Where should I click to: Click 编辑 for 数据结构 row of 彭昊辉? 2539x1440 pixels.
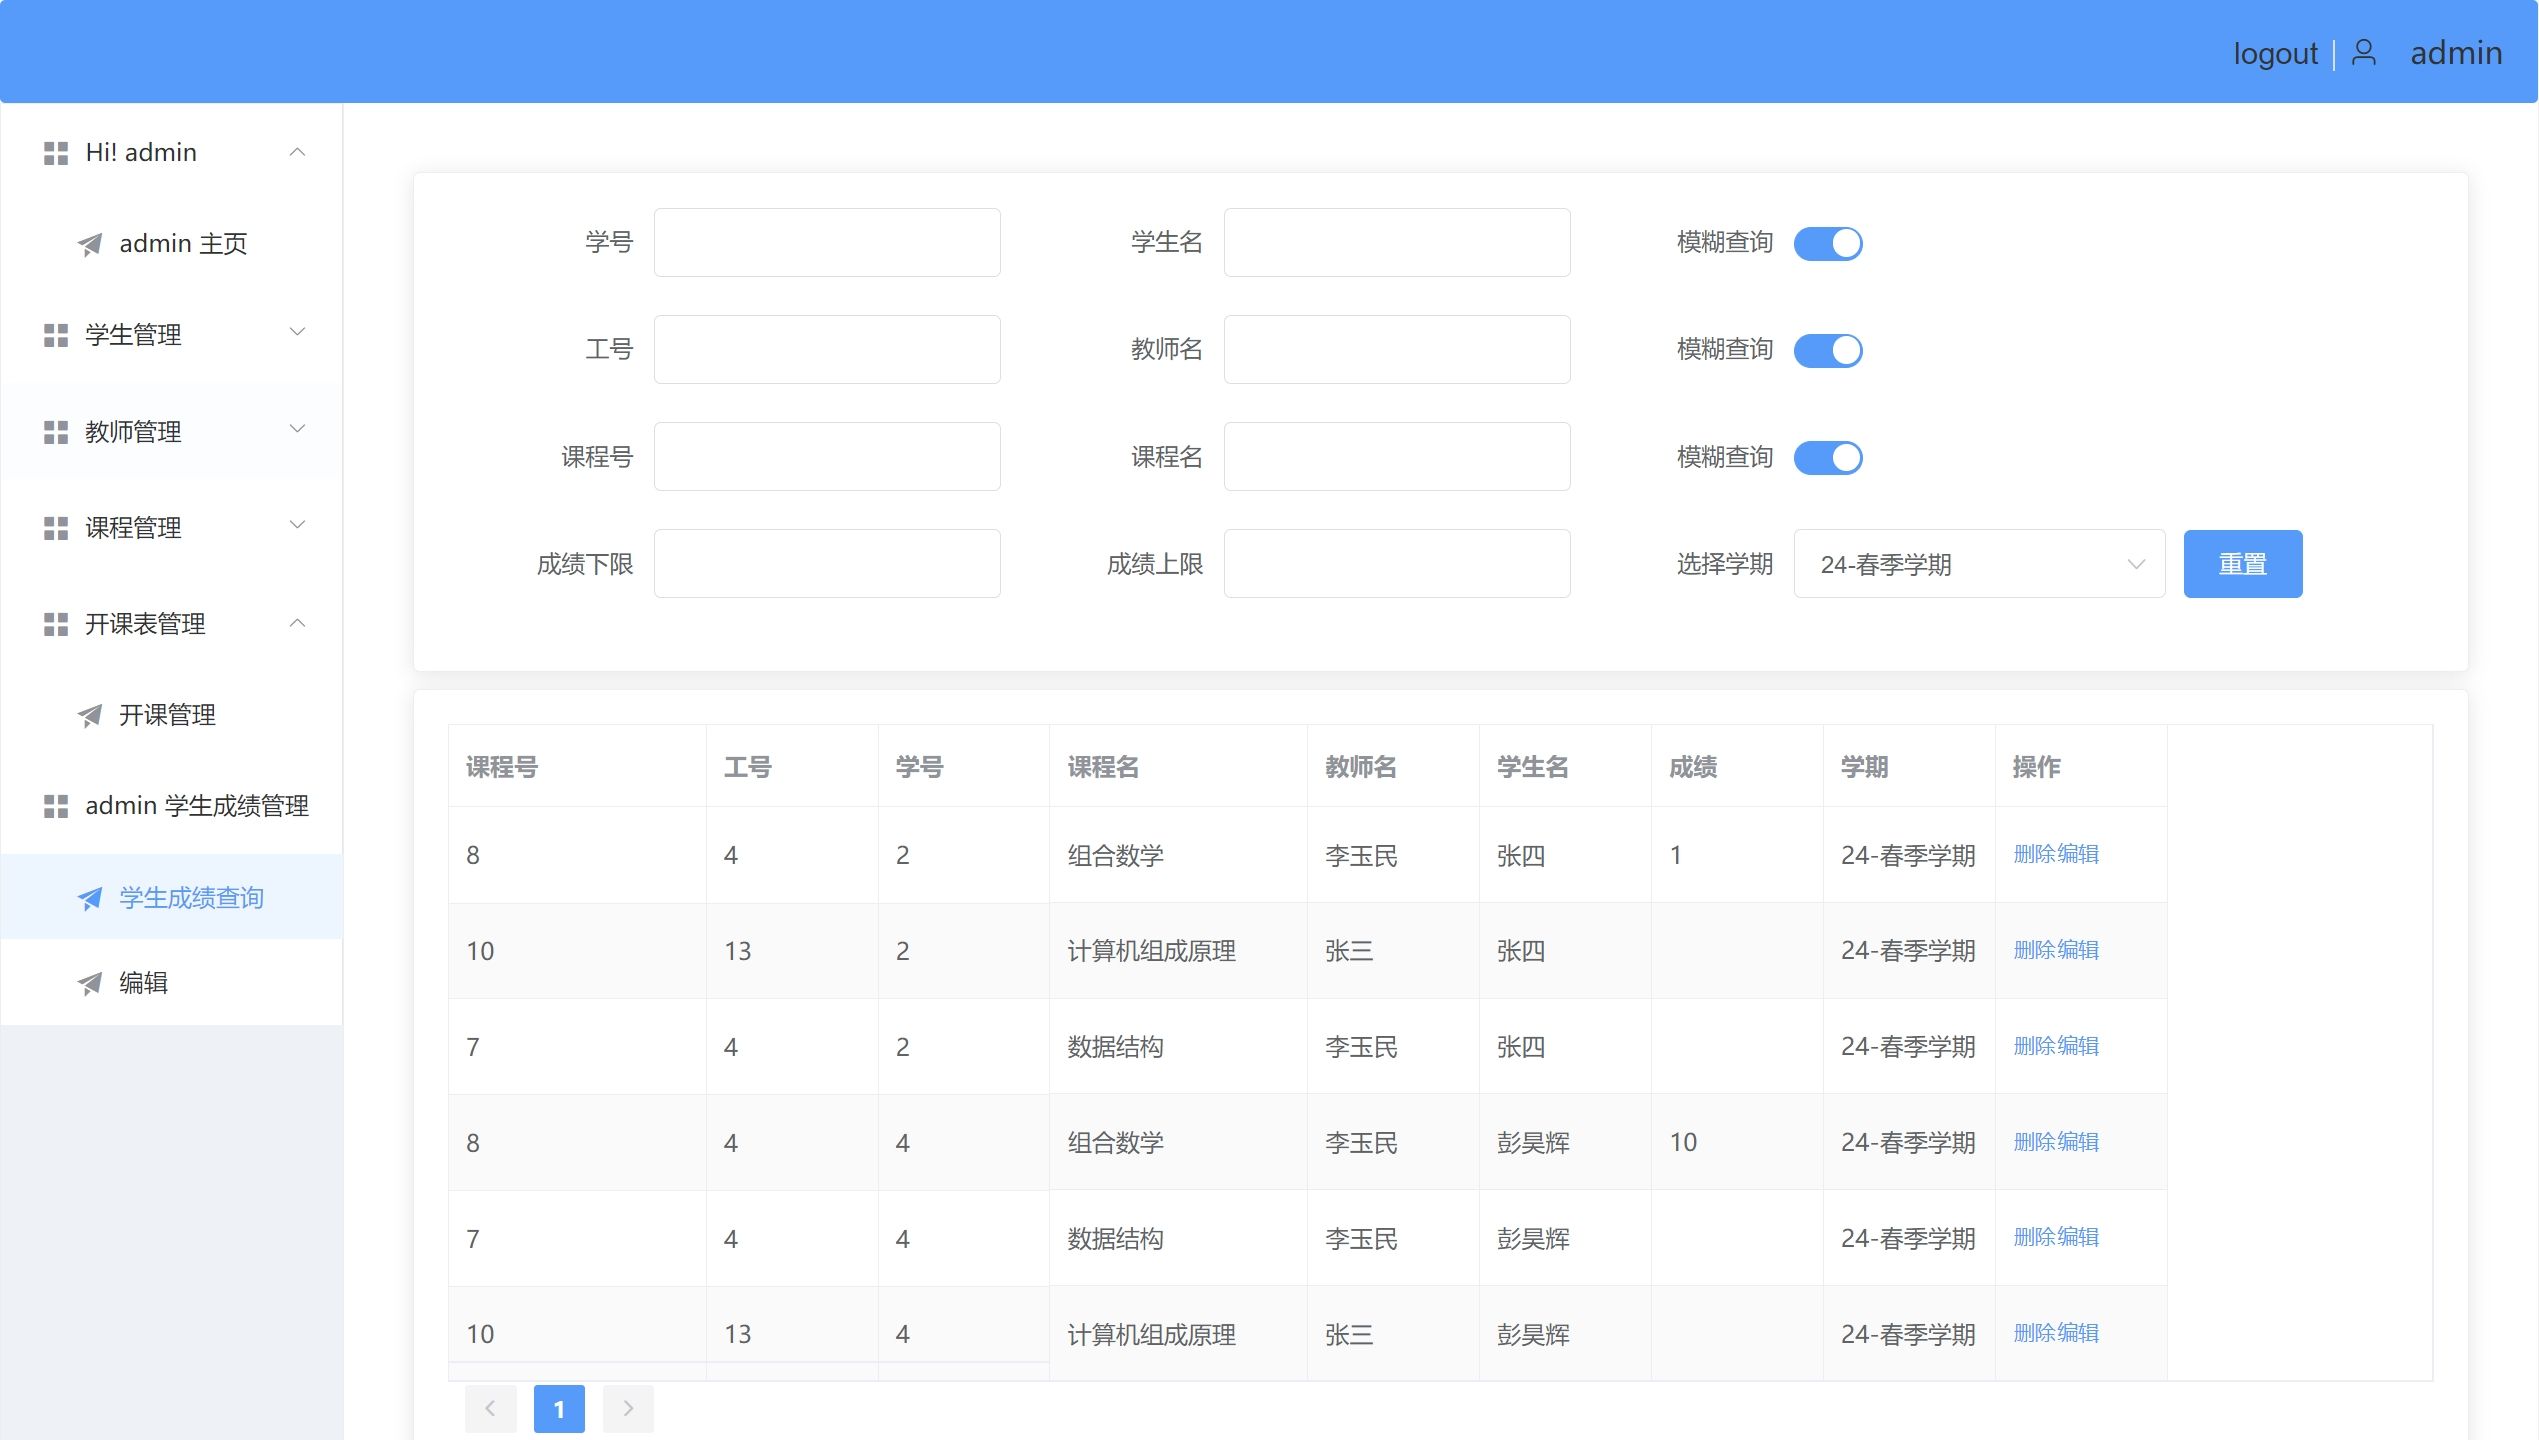point(2078,1237)
